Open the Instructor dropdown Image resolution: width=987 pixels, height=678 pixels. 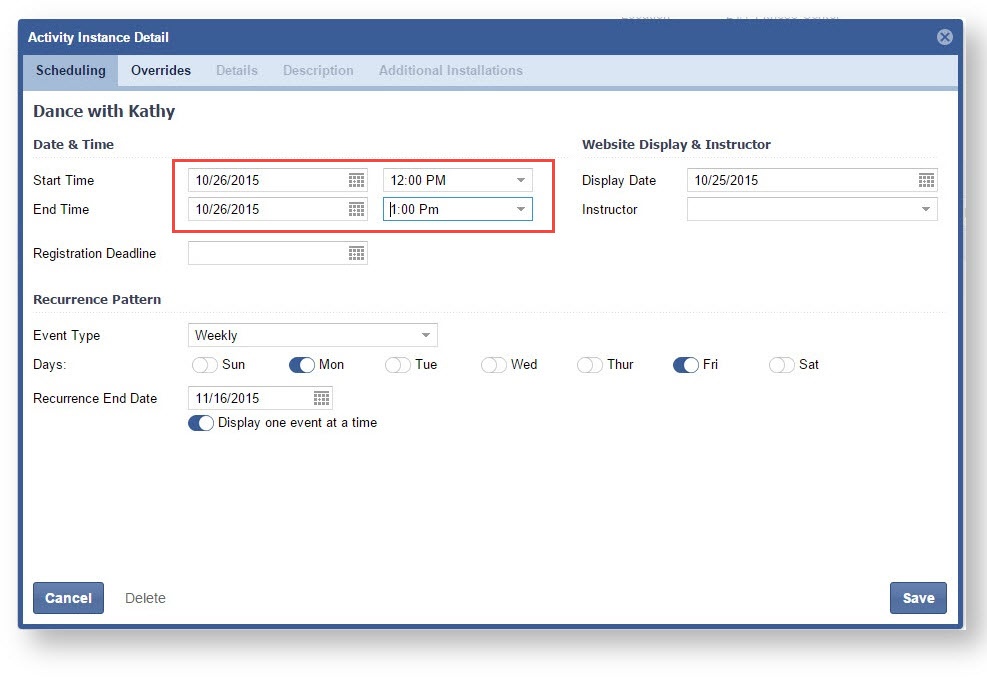tap(925, 210)
